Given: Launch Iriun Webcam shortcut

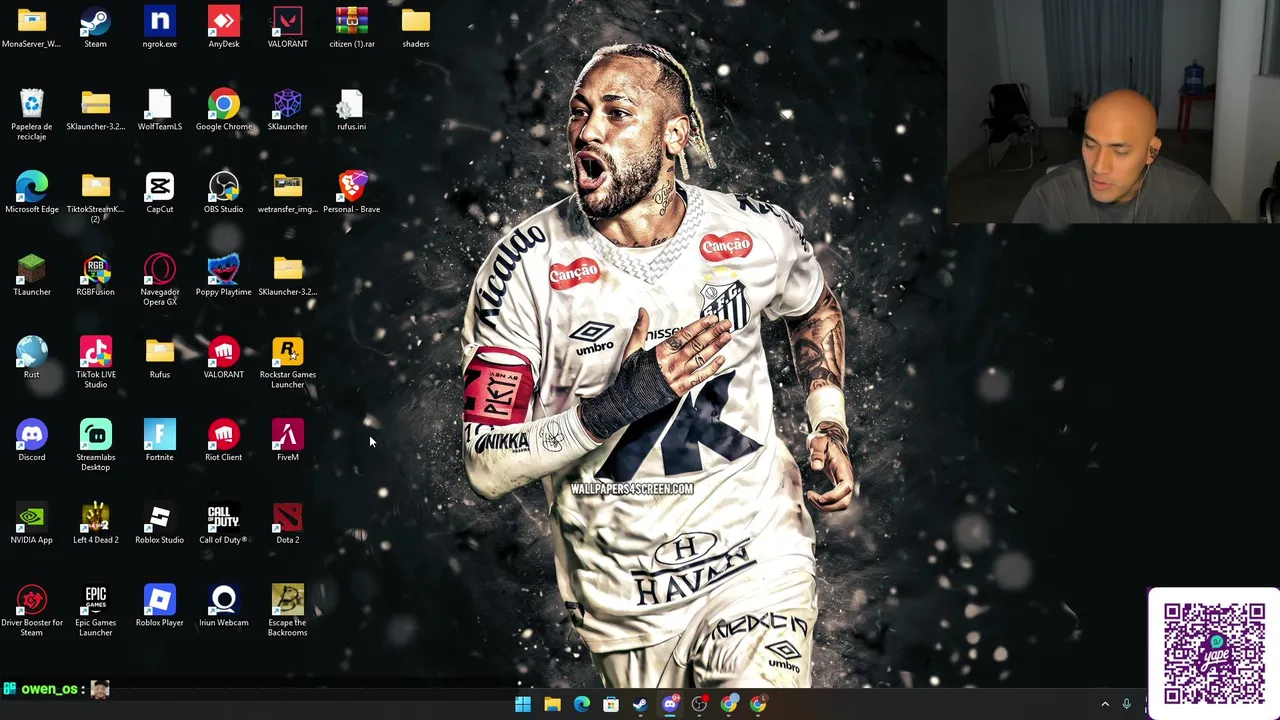Looking at the screenshot, I should (223, 606).
